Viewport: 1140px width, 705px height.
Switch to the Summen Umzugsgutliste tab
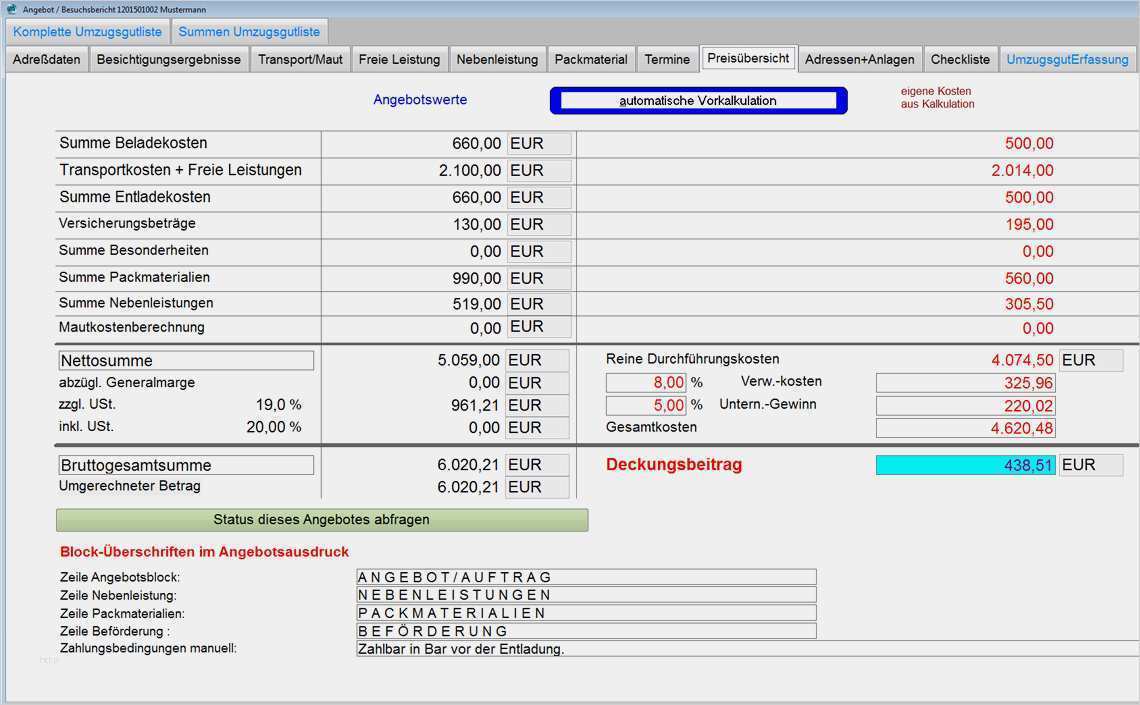(x=249, y=32)
